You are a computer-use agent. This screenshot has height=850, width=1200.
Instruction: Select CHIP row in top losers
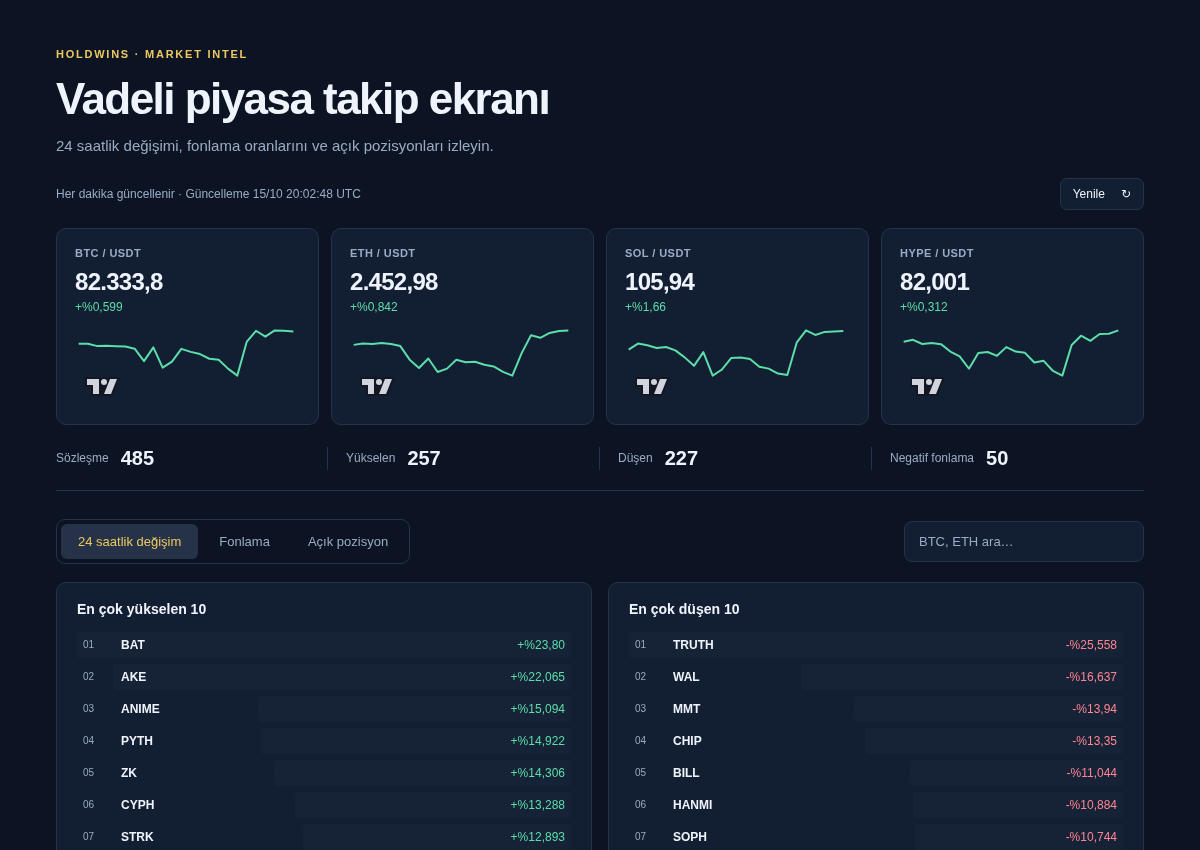(x=876, y=741)
